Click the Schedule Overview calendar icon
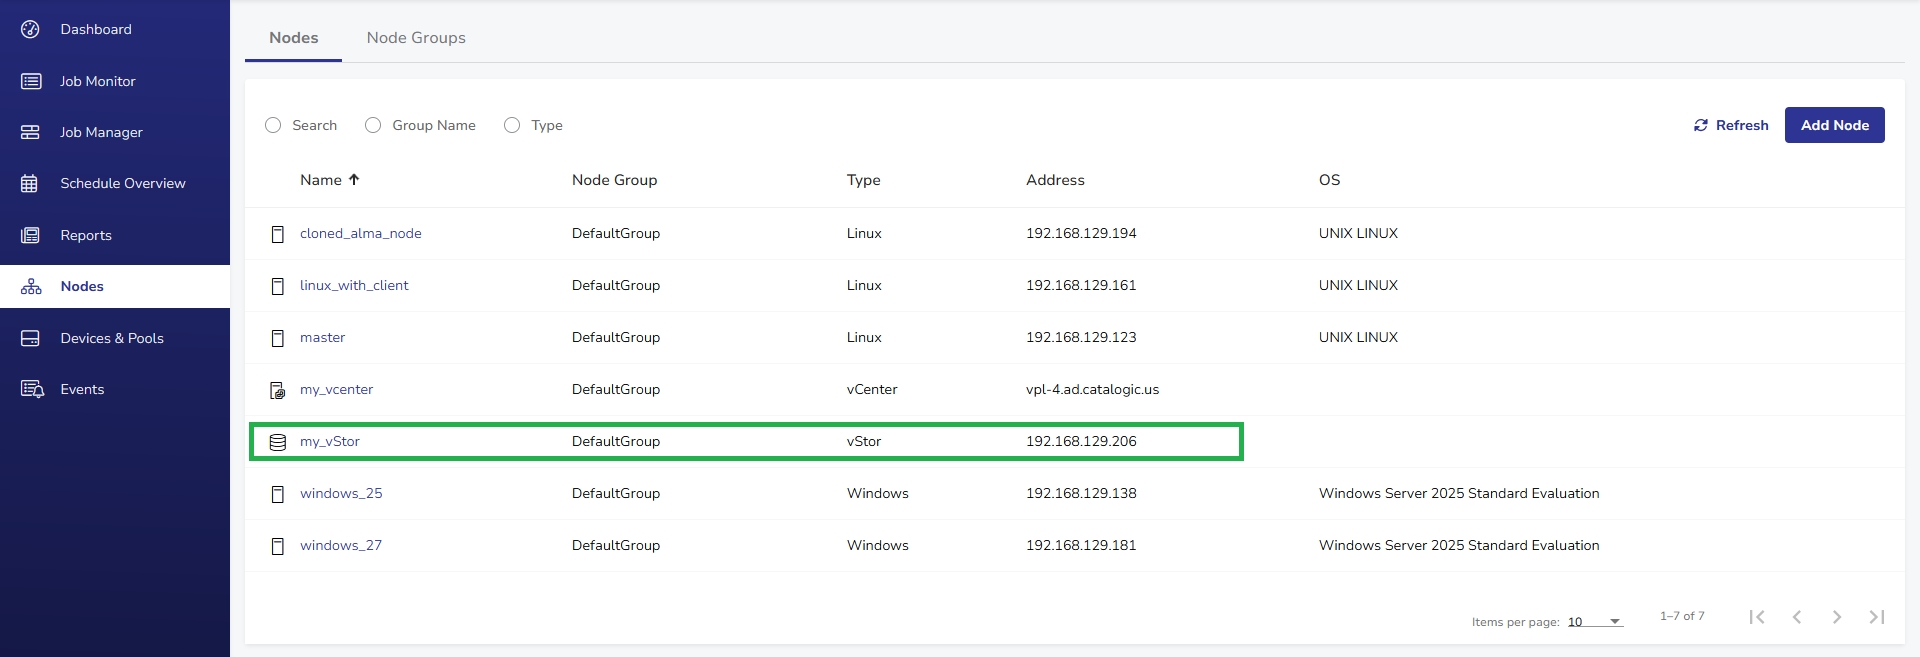 click(x=30, y=183)
